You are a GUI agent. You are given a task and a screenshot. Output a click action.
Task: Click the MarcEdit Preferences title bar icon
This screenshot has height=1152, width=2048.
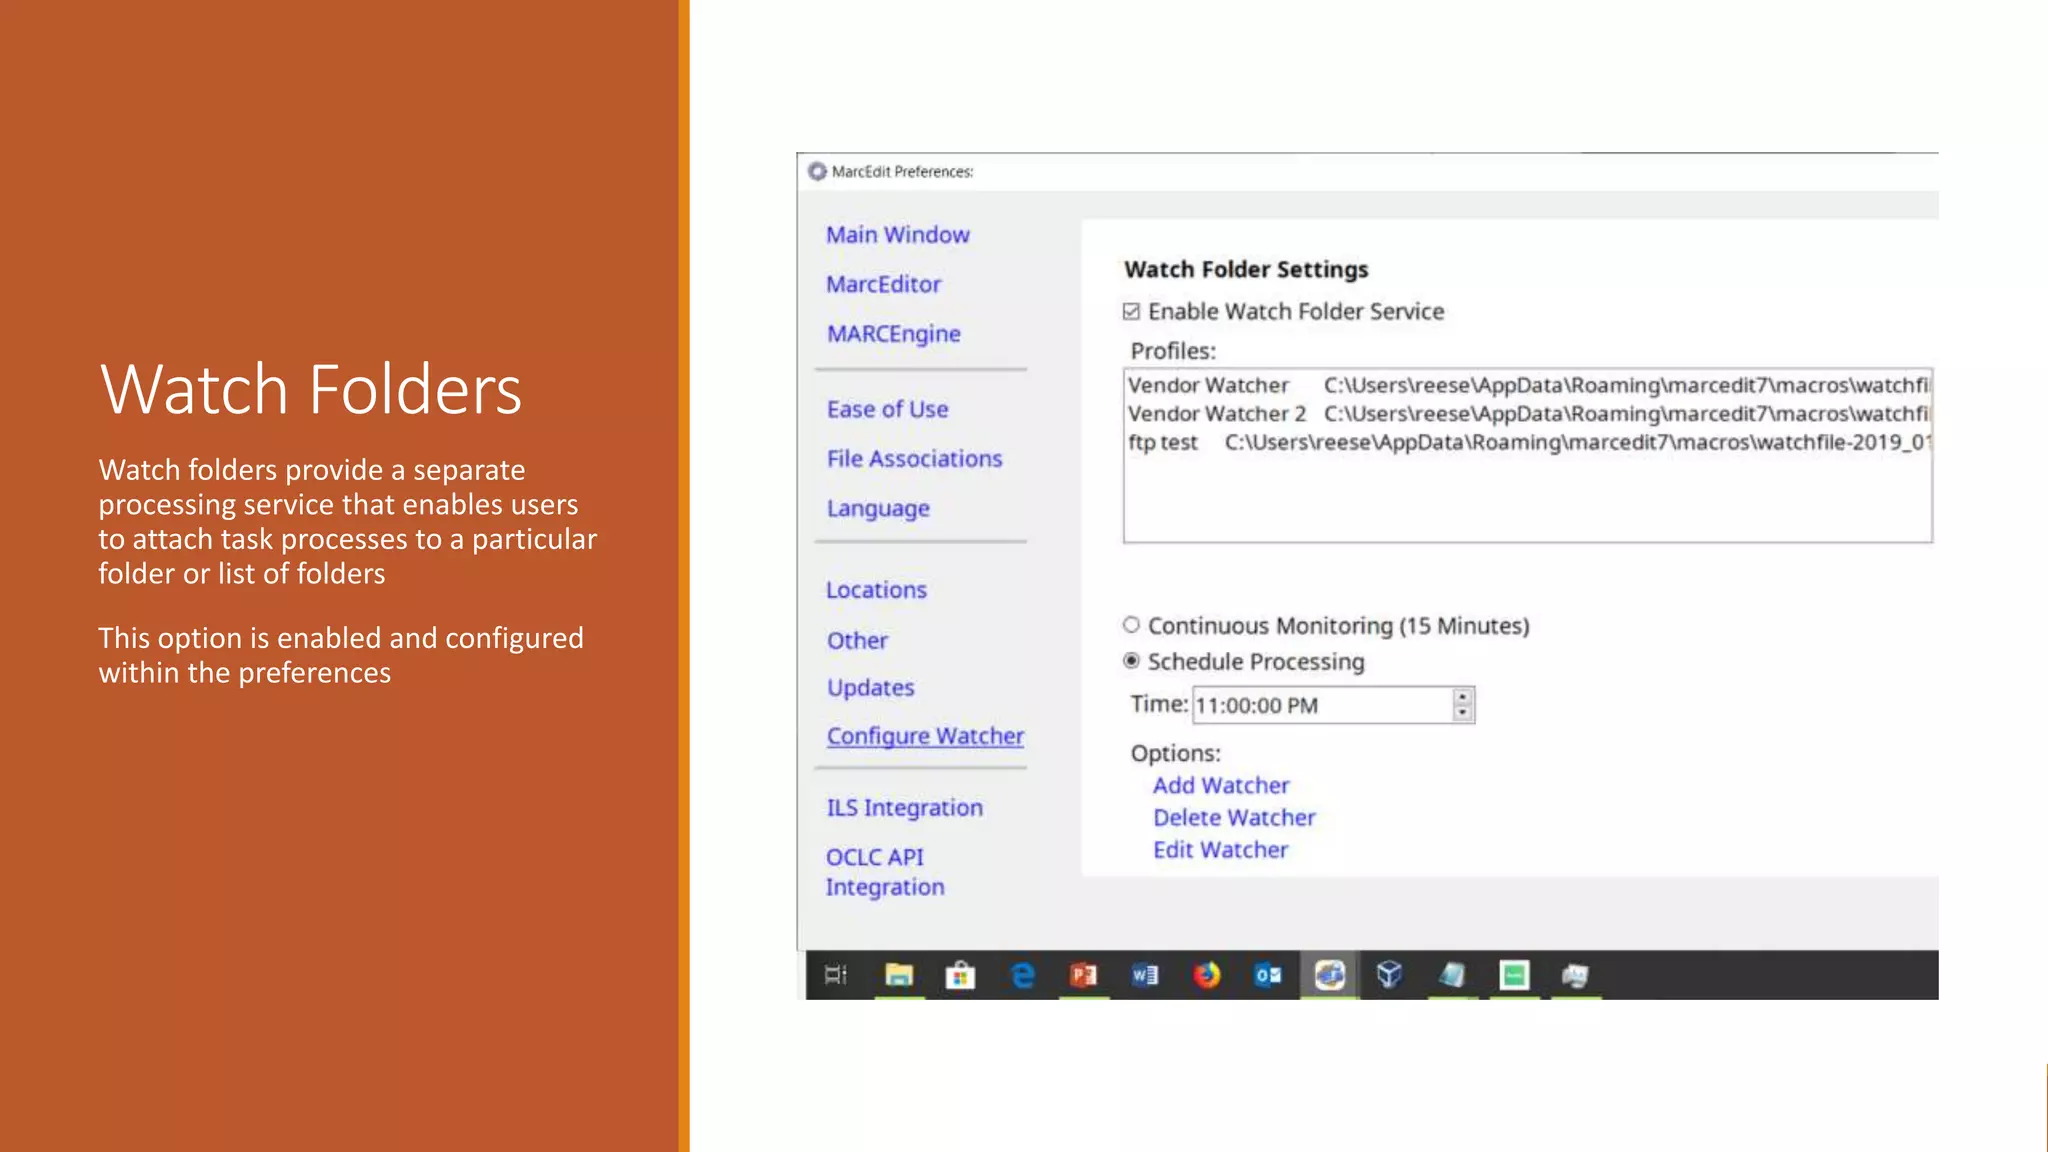(x=817, y=171)
